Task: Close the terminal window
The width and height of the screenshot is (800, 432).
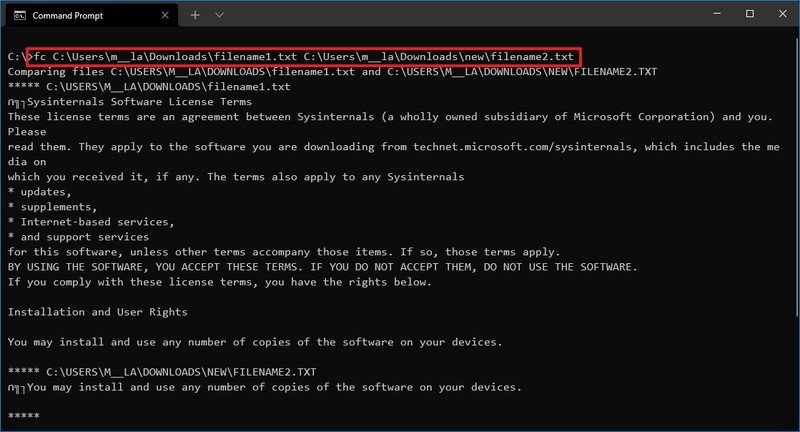Action: pyautogui.click(x=782, y=14)
